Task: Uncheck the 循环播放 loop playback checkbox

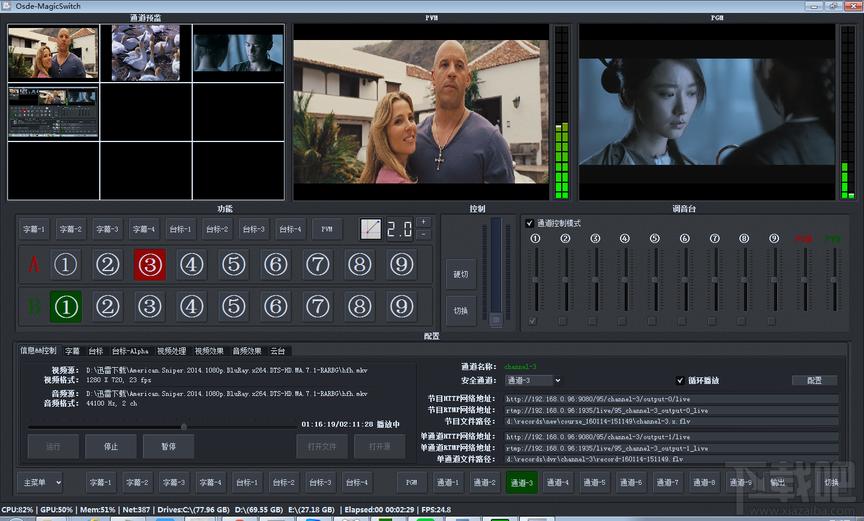Action: pos(680,381)
